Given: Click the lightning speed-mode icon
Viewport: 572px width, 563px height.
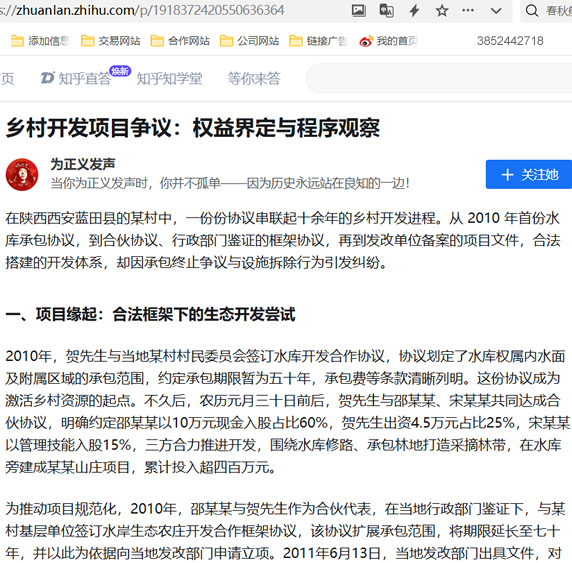Looking at the screenshot, I should 414,10.
